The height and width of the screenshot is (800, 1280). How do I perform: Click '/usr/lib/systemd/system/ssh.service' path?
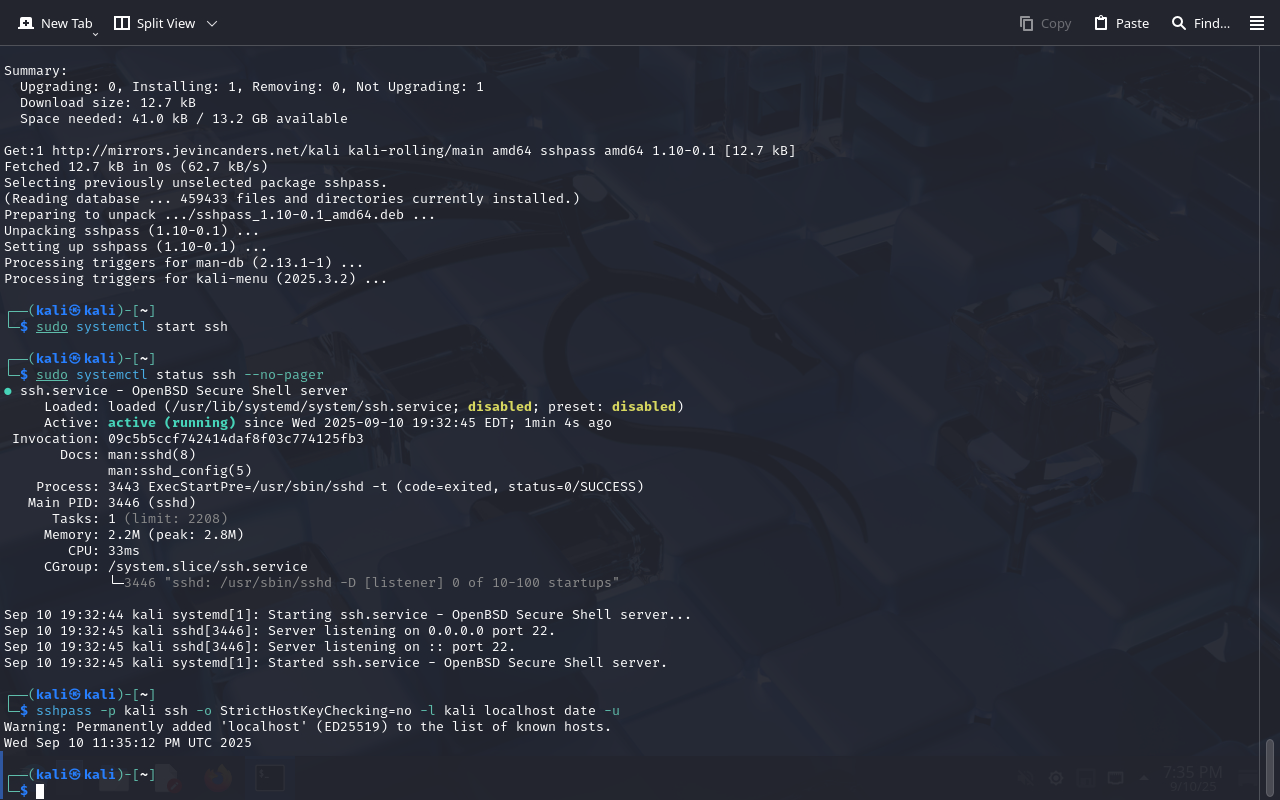[312, 407]
